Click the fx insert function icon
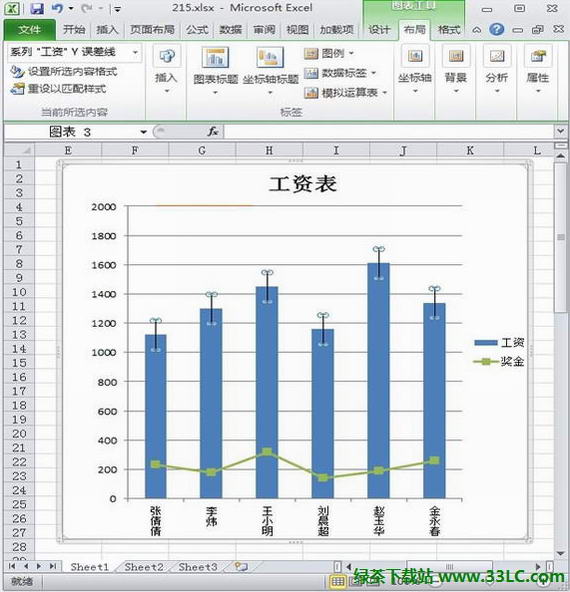Viewport: 570px width, 592px height. point(213,132)
